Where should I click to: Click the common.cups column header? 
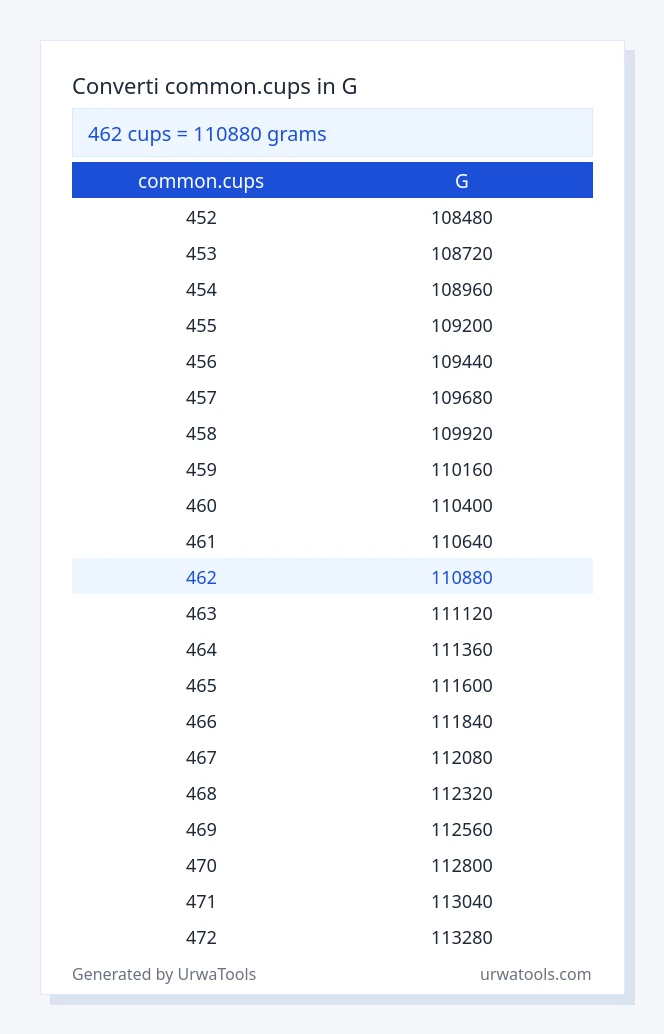200,181
